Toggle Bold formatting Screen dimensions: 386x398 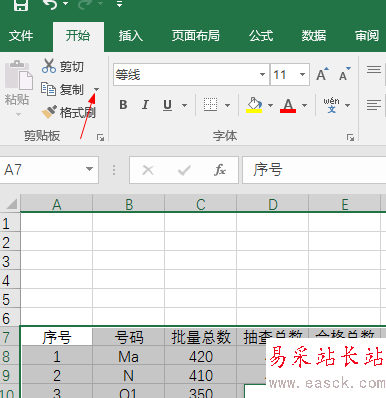(123, 105)
